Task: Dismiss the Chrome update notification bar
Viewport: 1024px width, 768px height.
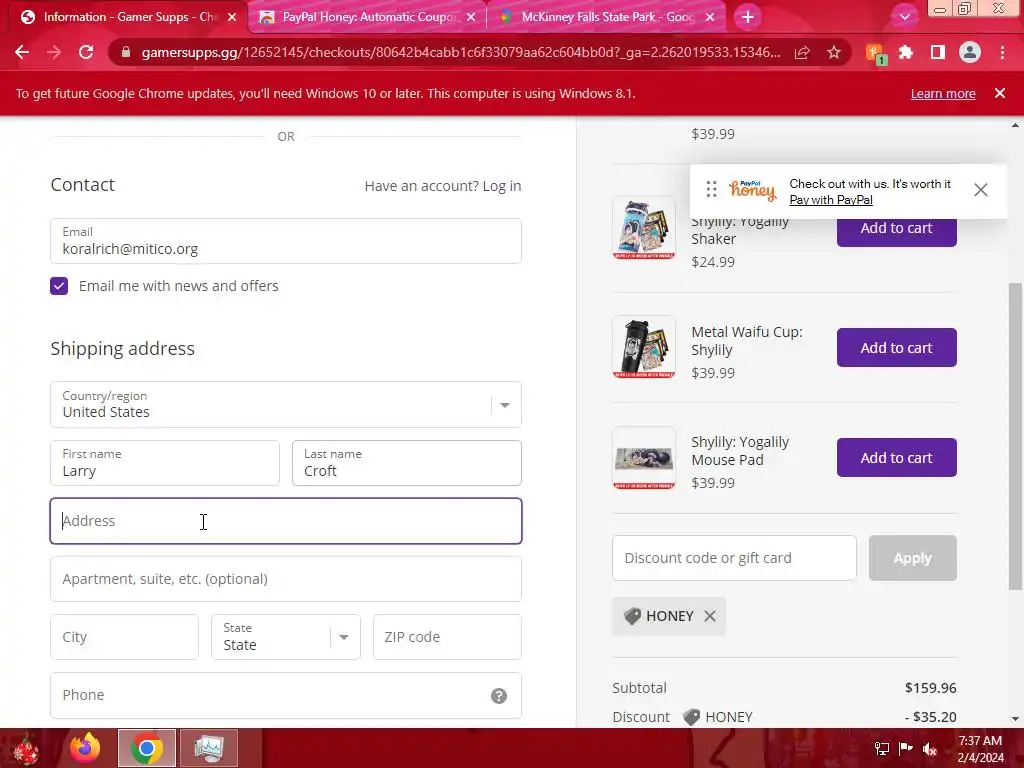Action: coord(1000,93)
